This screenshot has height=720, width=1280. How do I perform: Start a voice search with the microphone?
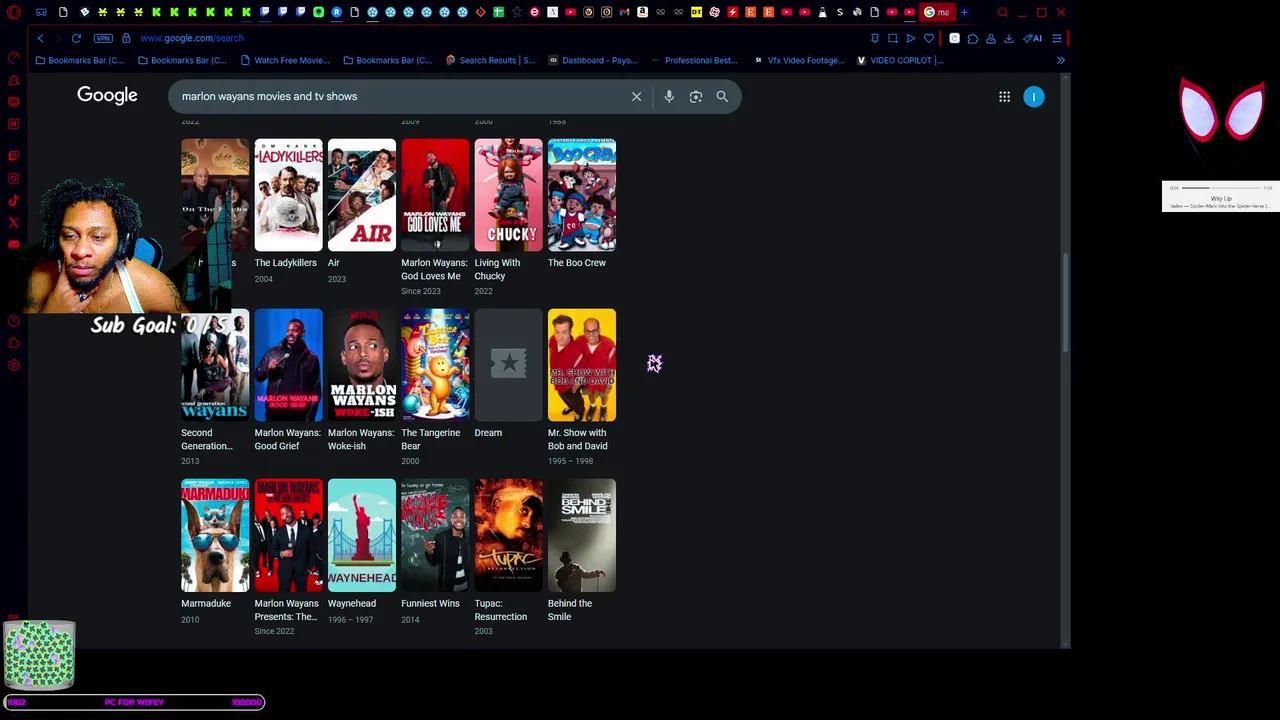click(669, 97)
